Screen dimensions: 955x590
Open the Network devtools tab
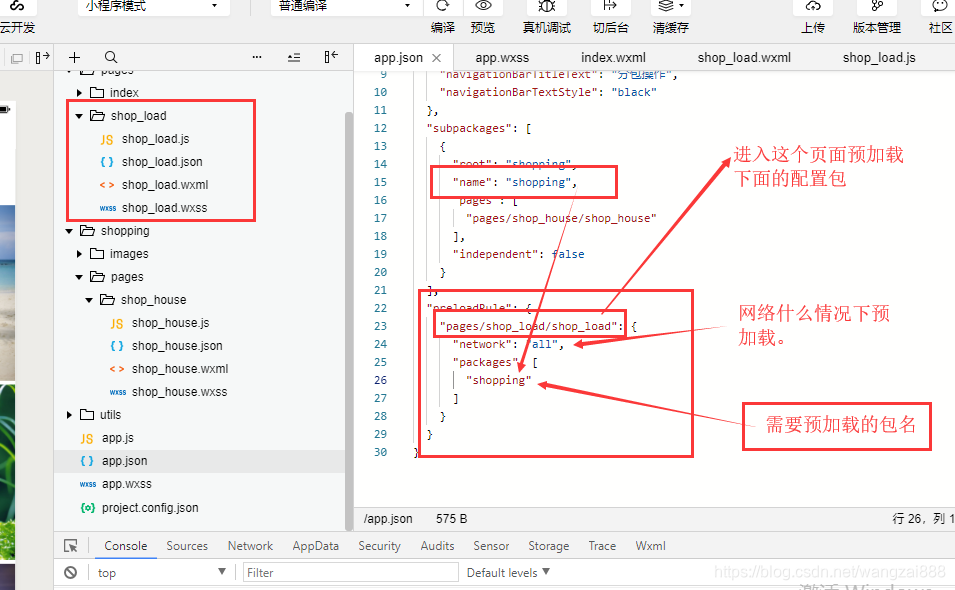pos(250,546)
